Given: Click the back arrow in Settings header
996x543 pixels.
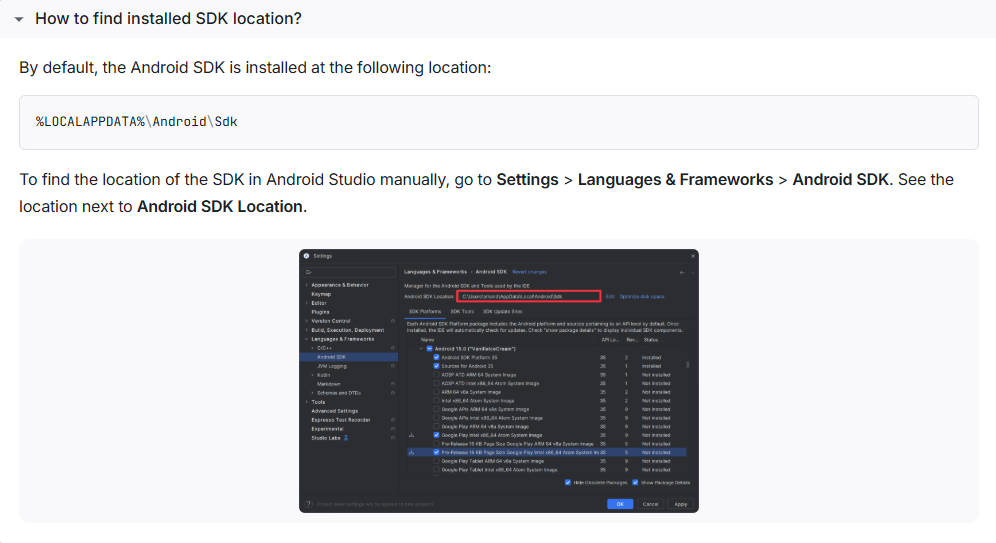Looking at the screenshot, I should 682,272.
